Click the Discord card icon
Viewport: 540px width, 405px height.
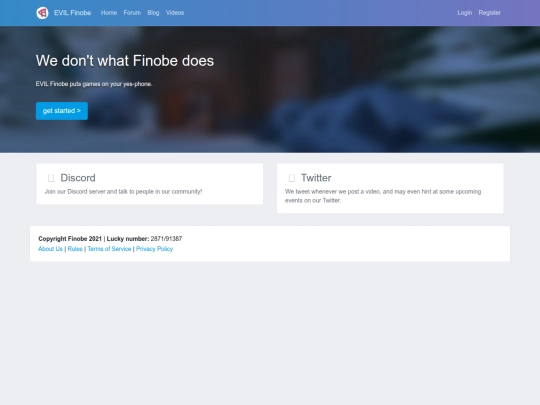51,178
